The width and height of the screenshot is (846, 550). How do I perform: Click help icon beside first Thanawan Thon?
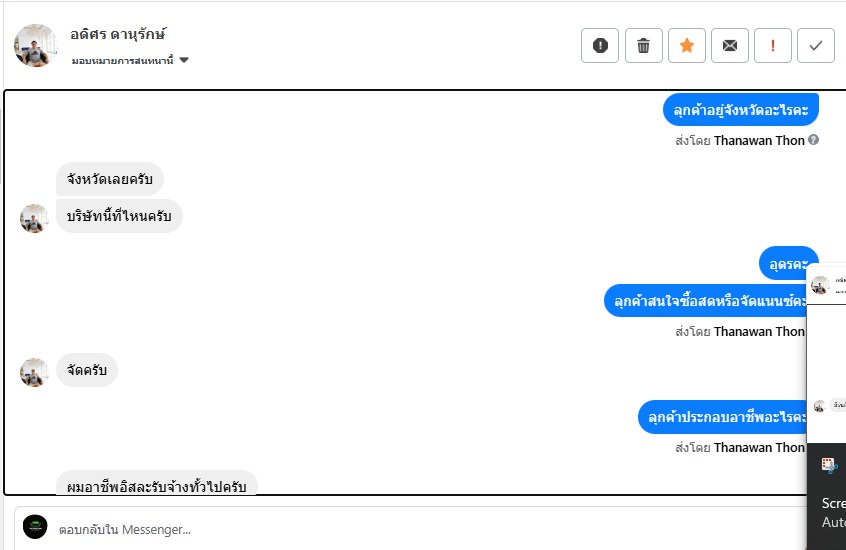[814, 140]
